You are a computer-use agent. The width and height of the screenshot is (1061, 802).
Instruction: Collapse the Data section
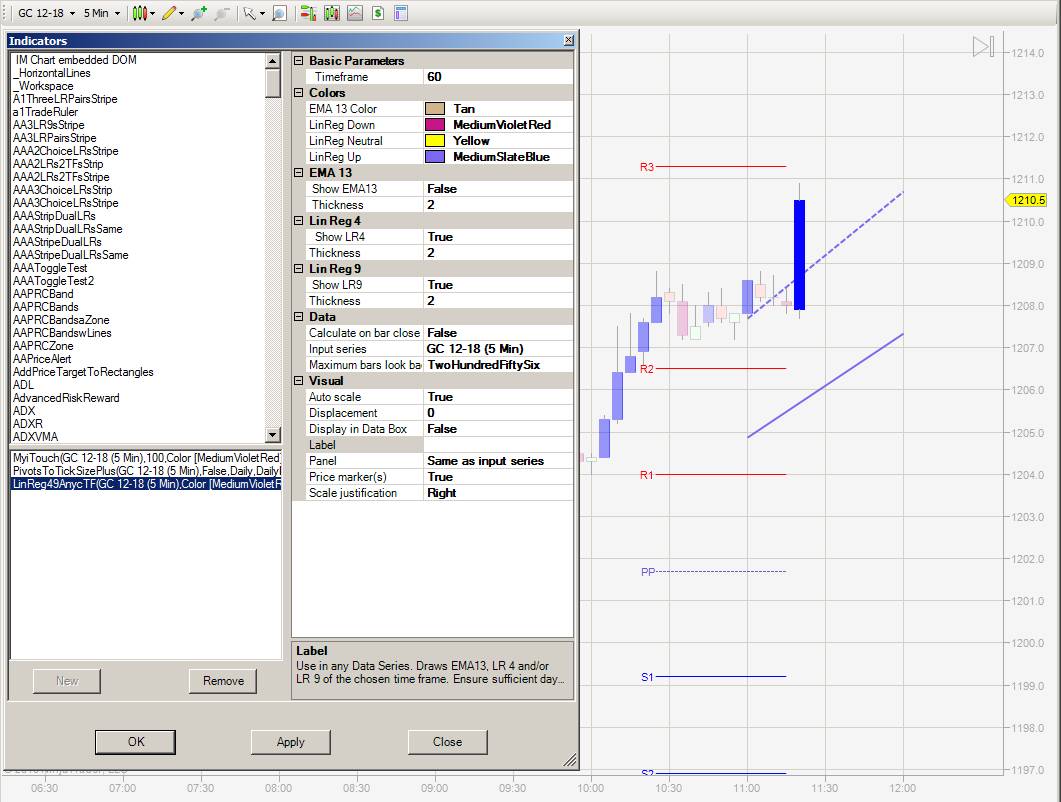pyautogui.click(x=298, y=317)
